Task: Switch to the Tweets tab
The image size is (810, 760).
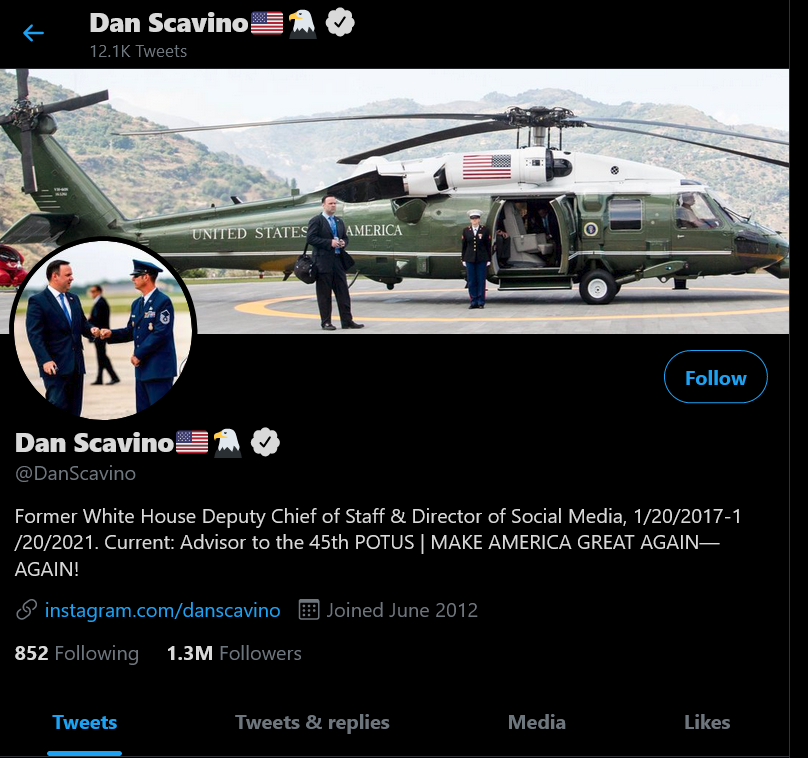Action: click(x=85, y=722)
